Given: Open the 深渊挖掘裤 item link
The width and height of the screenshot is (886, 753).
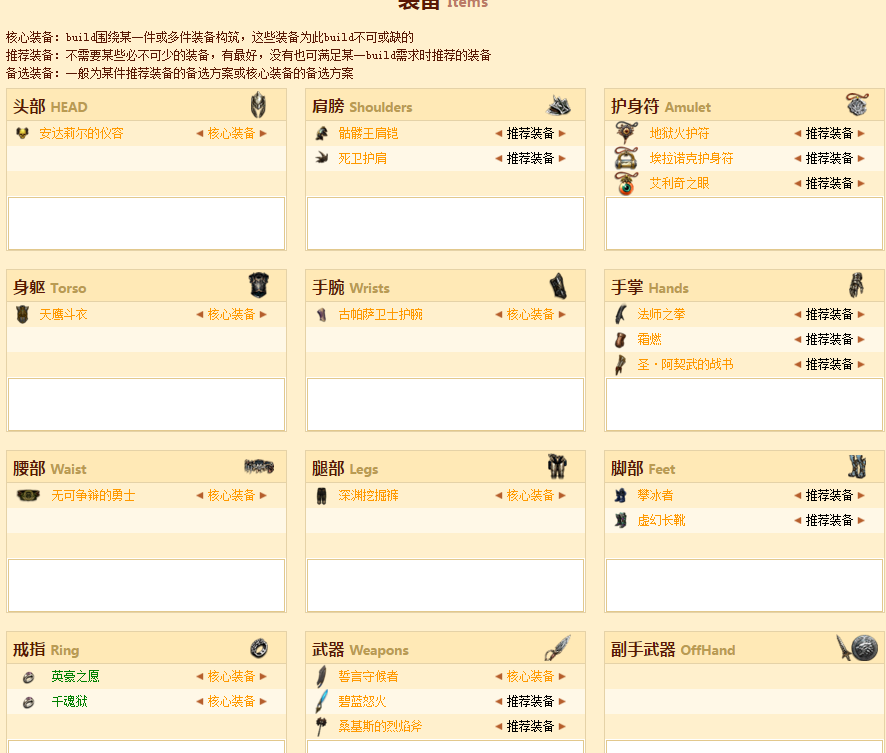Looking at the screenshot, I should (x=368, y=495).
